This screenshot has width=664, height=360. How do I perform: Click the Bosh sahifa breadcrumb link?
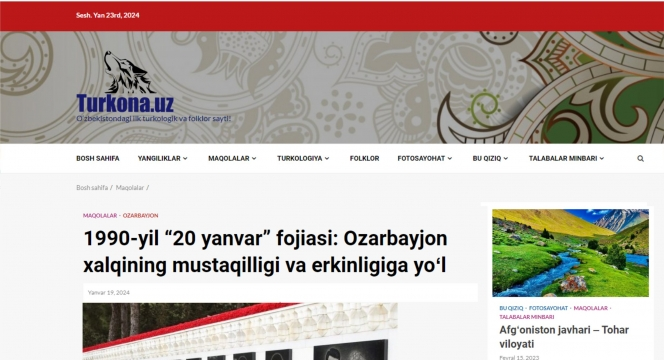click(92, 188)
